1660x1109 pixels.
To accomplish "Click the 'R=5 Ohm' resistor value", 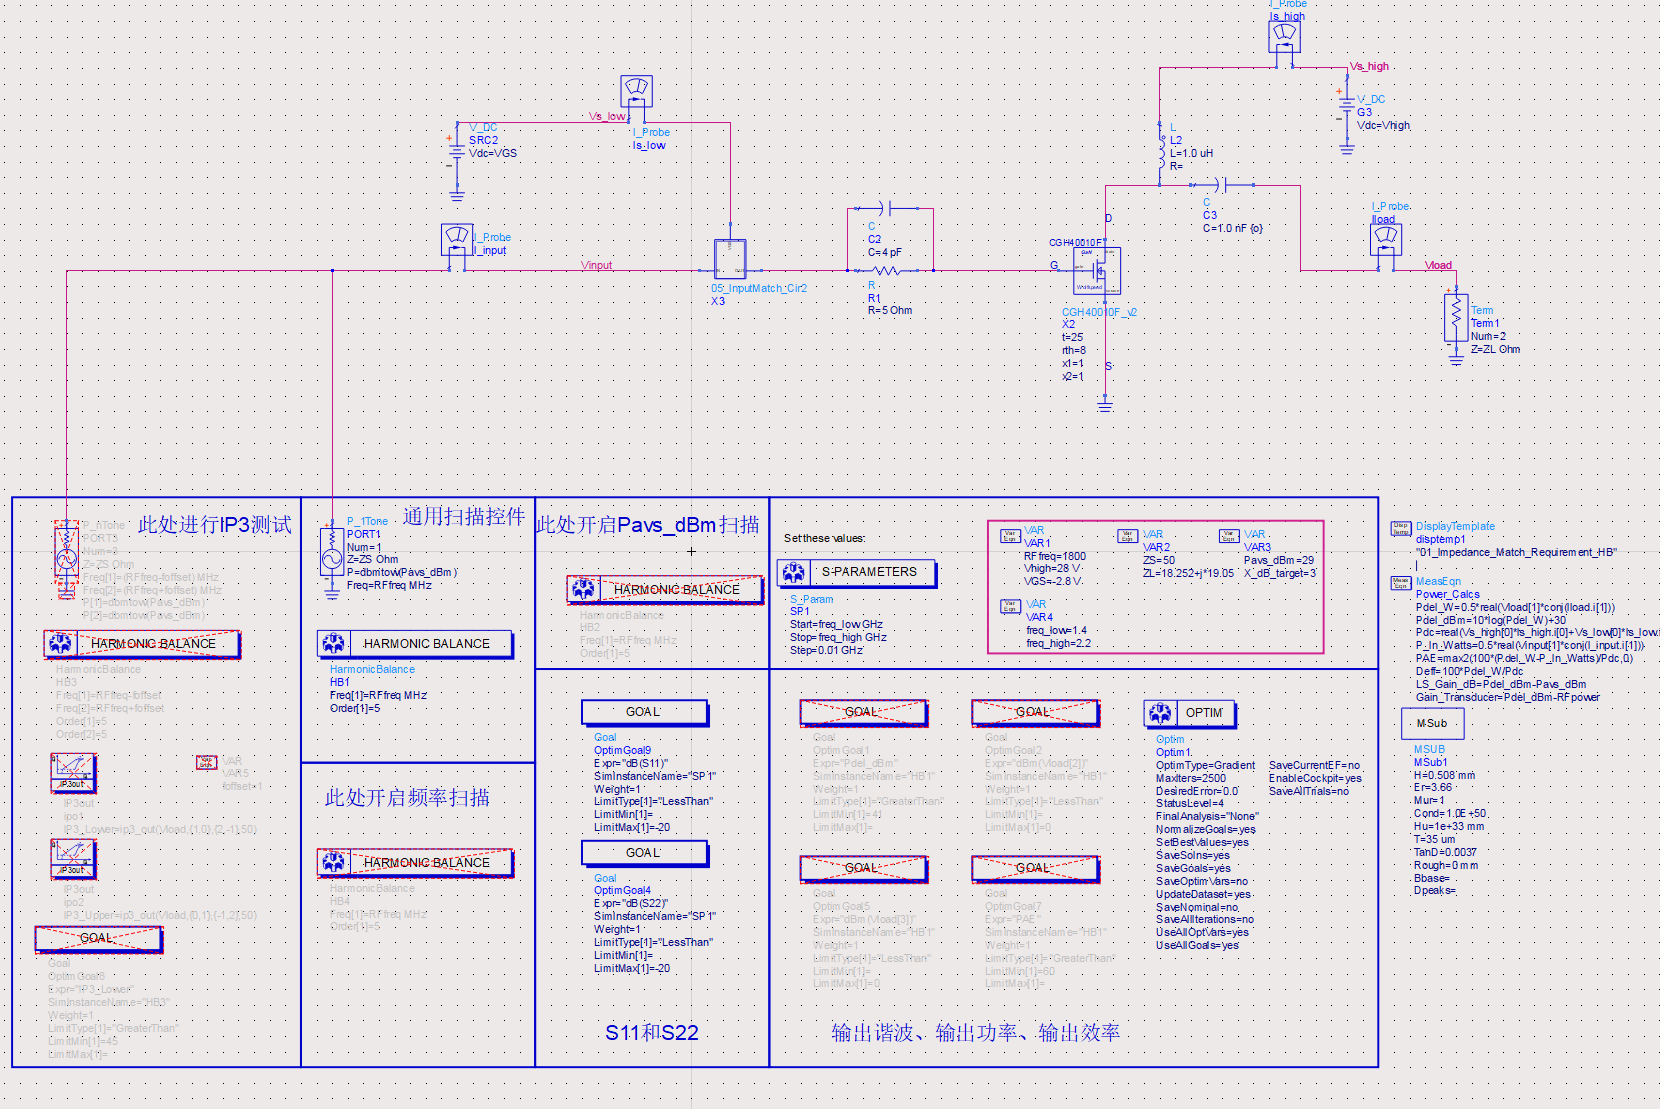I will point(890,310).
